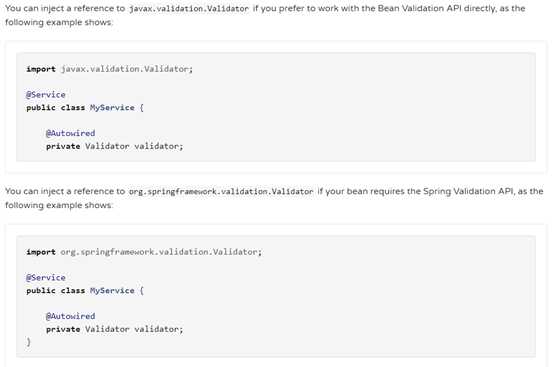Click 'following example shows' under the springframework sentence

coord(58,205)
